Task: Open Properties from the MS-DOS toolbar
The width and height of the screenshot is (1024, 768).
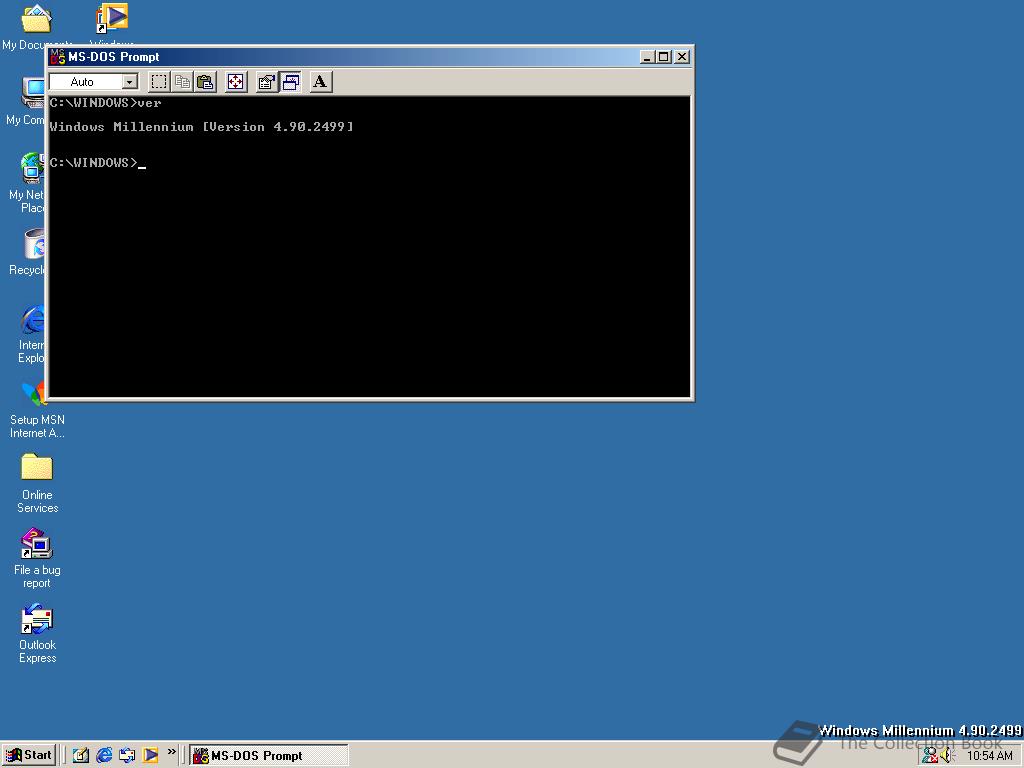Action: 266,82
